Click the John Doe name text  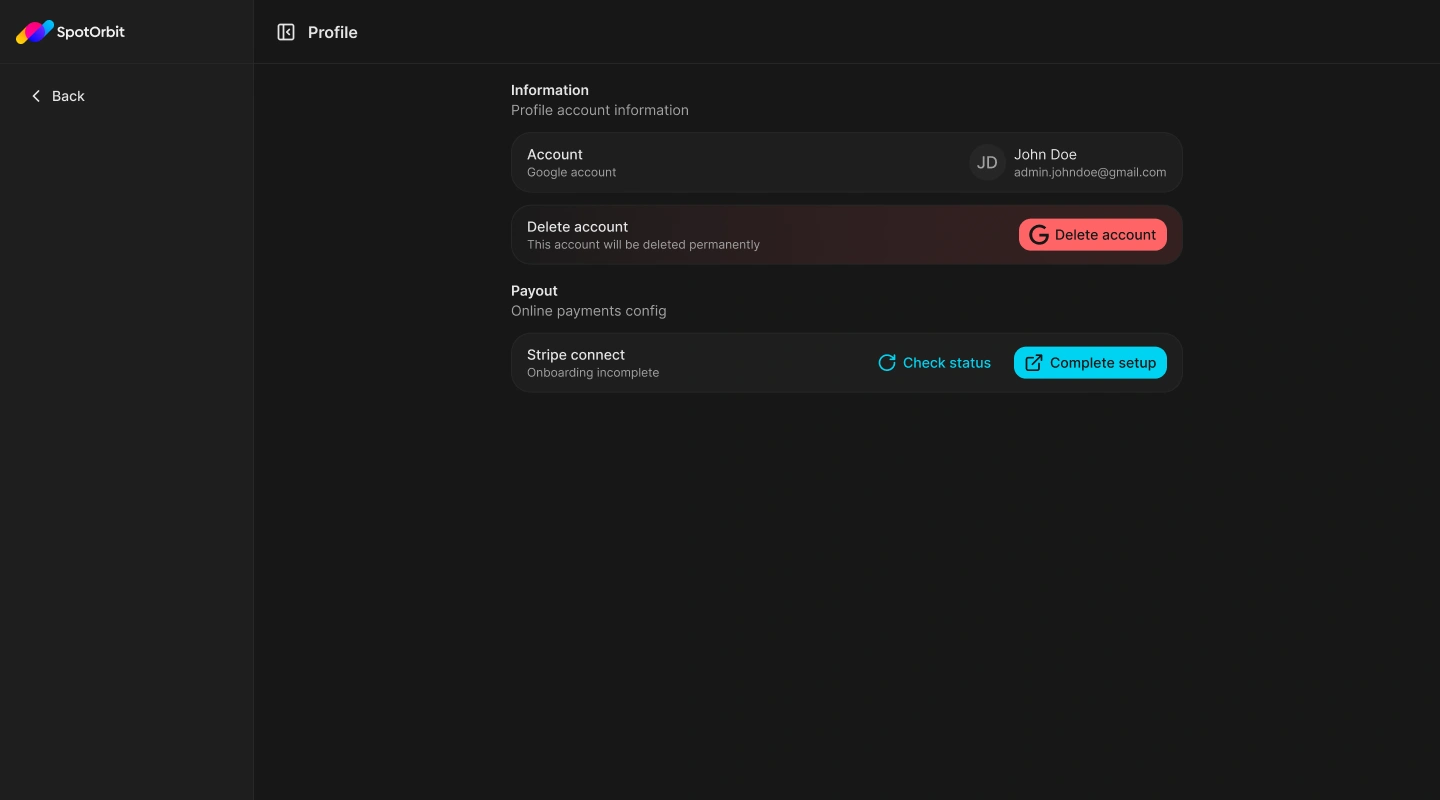tap(1045, 154)
